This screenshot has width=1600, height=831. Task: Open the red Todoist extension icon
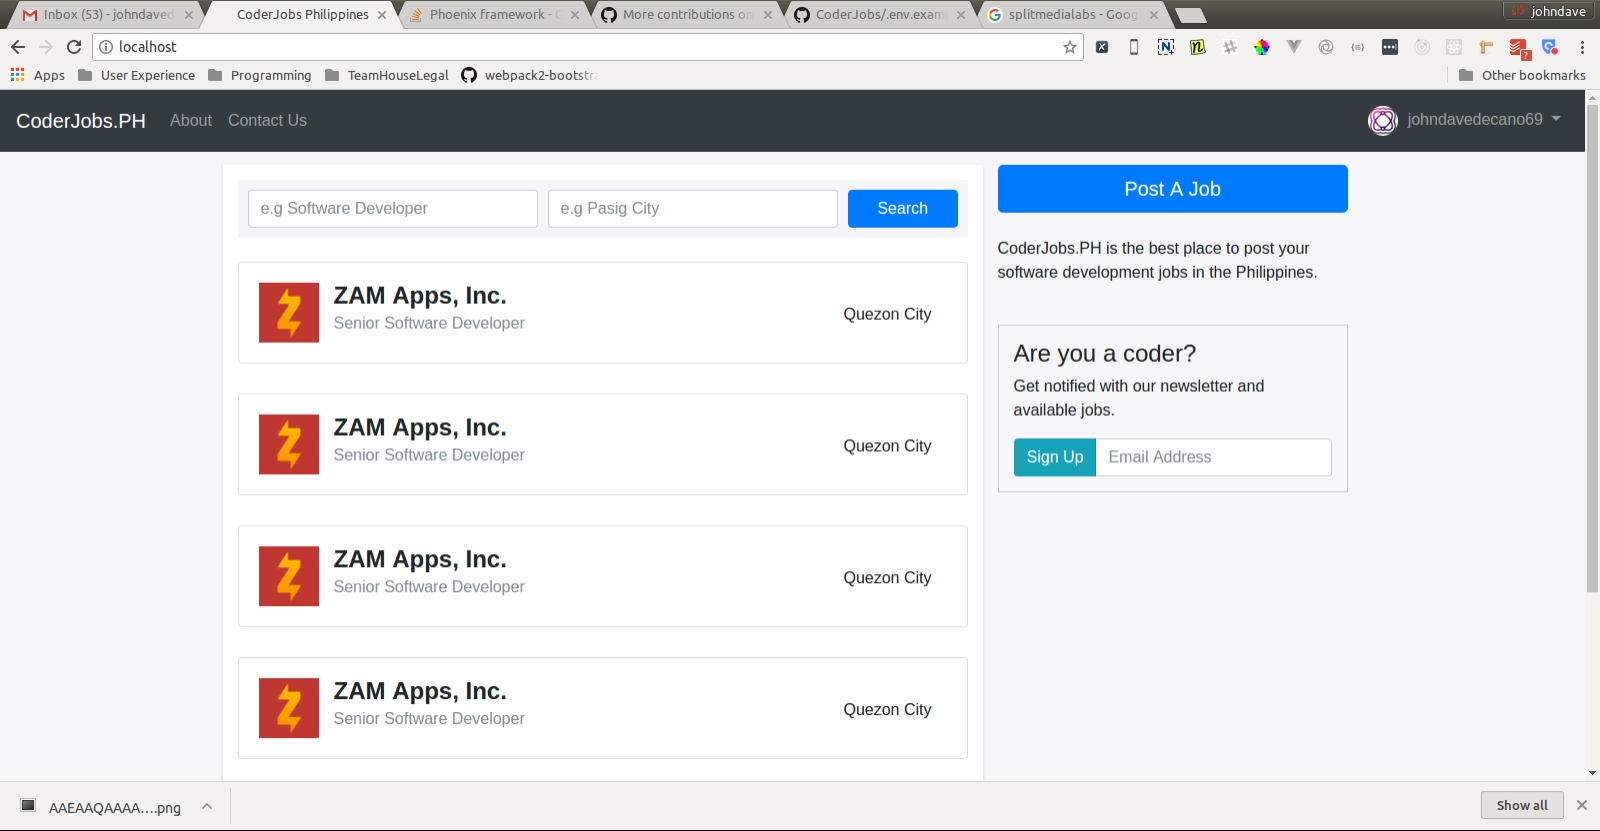[x=1518, y=47]
